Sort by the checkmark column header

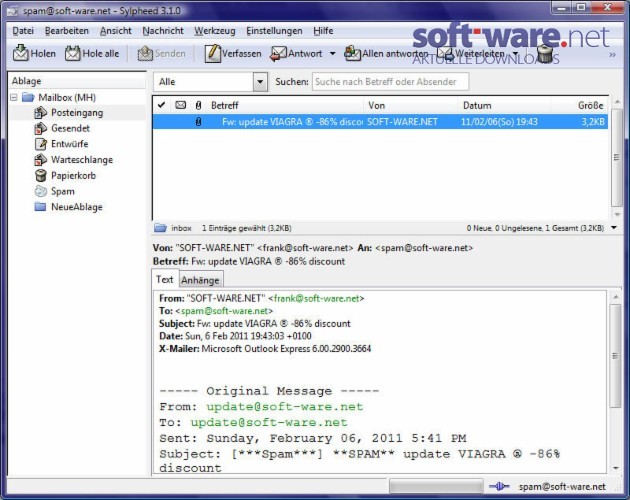tap(162, 105)
